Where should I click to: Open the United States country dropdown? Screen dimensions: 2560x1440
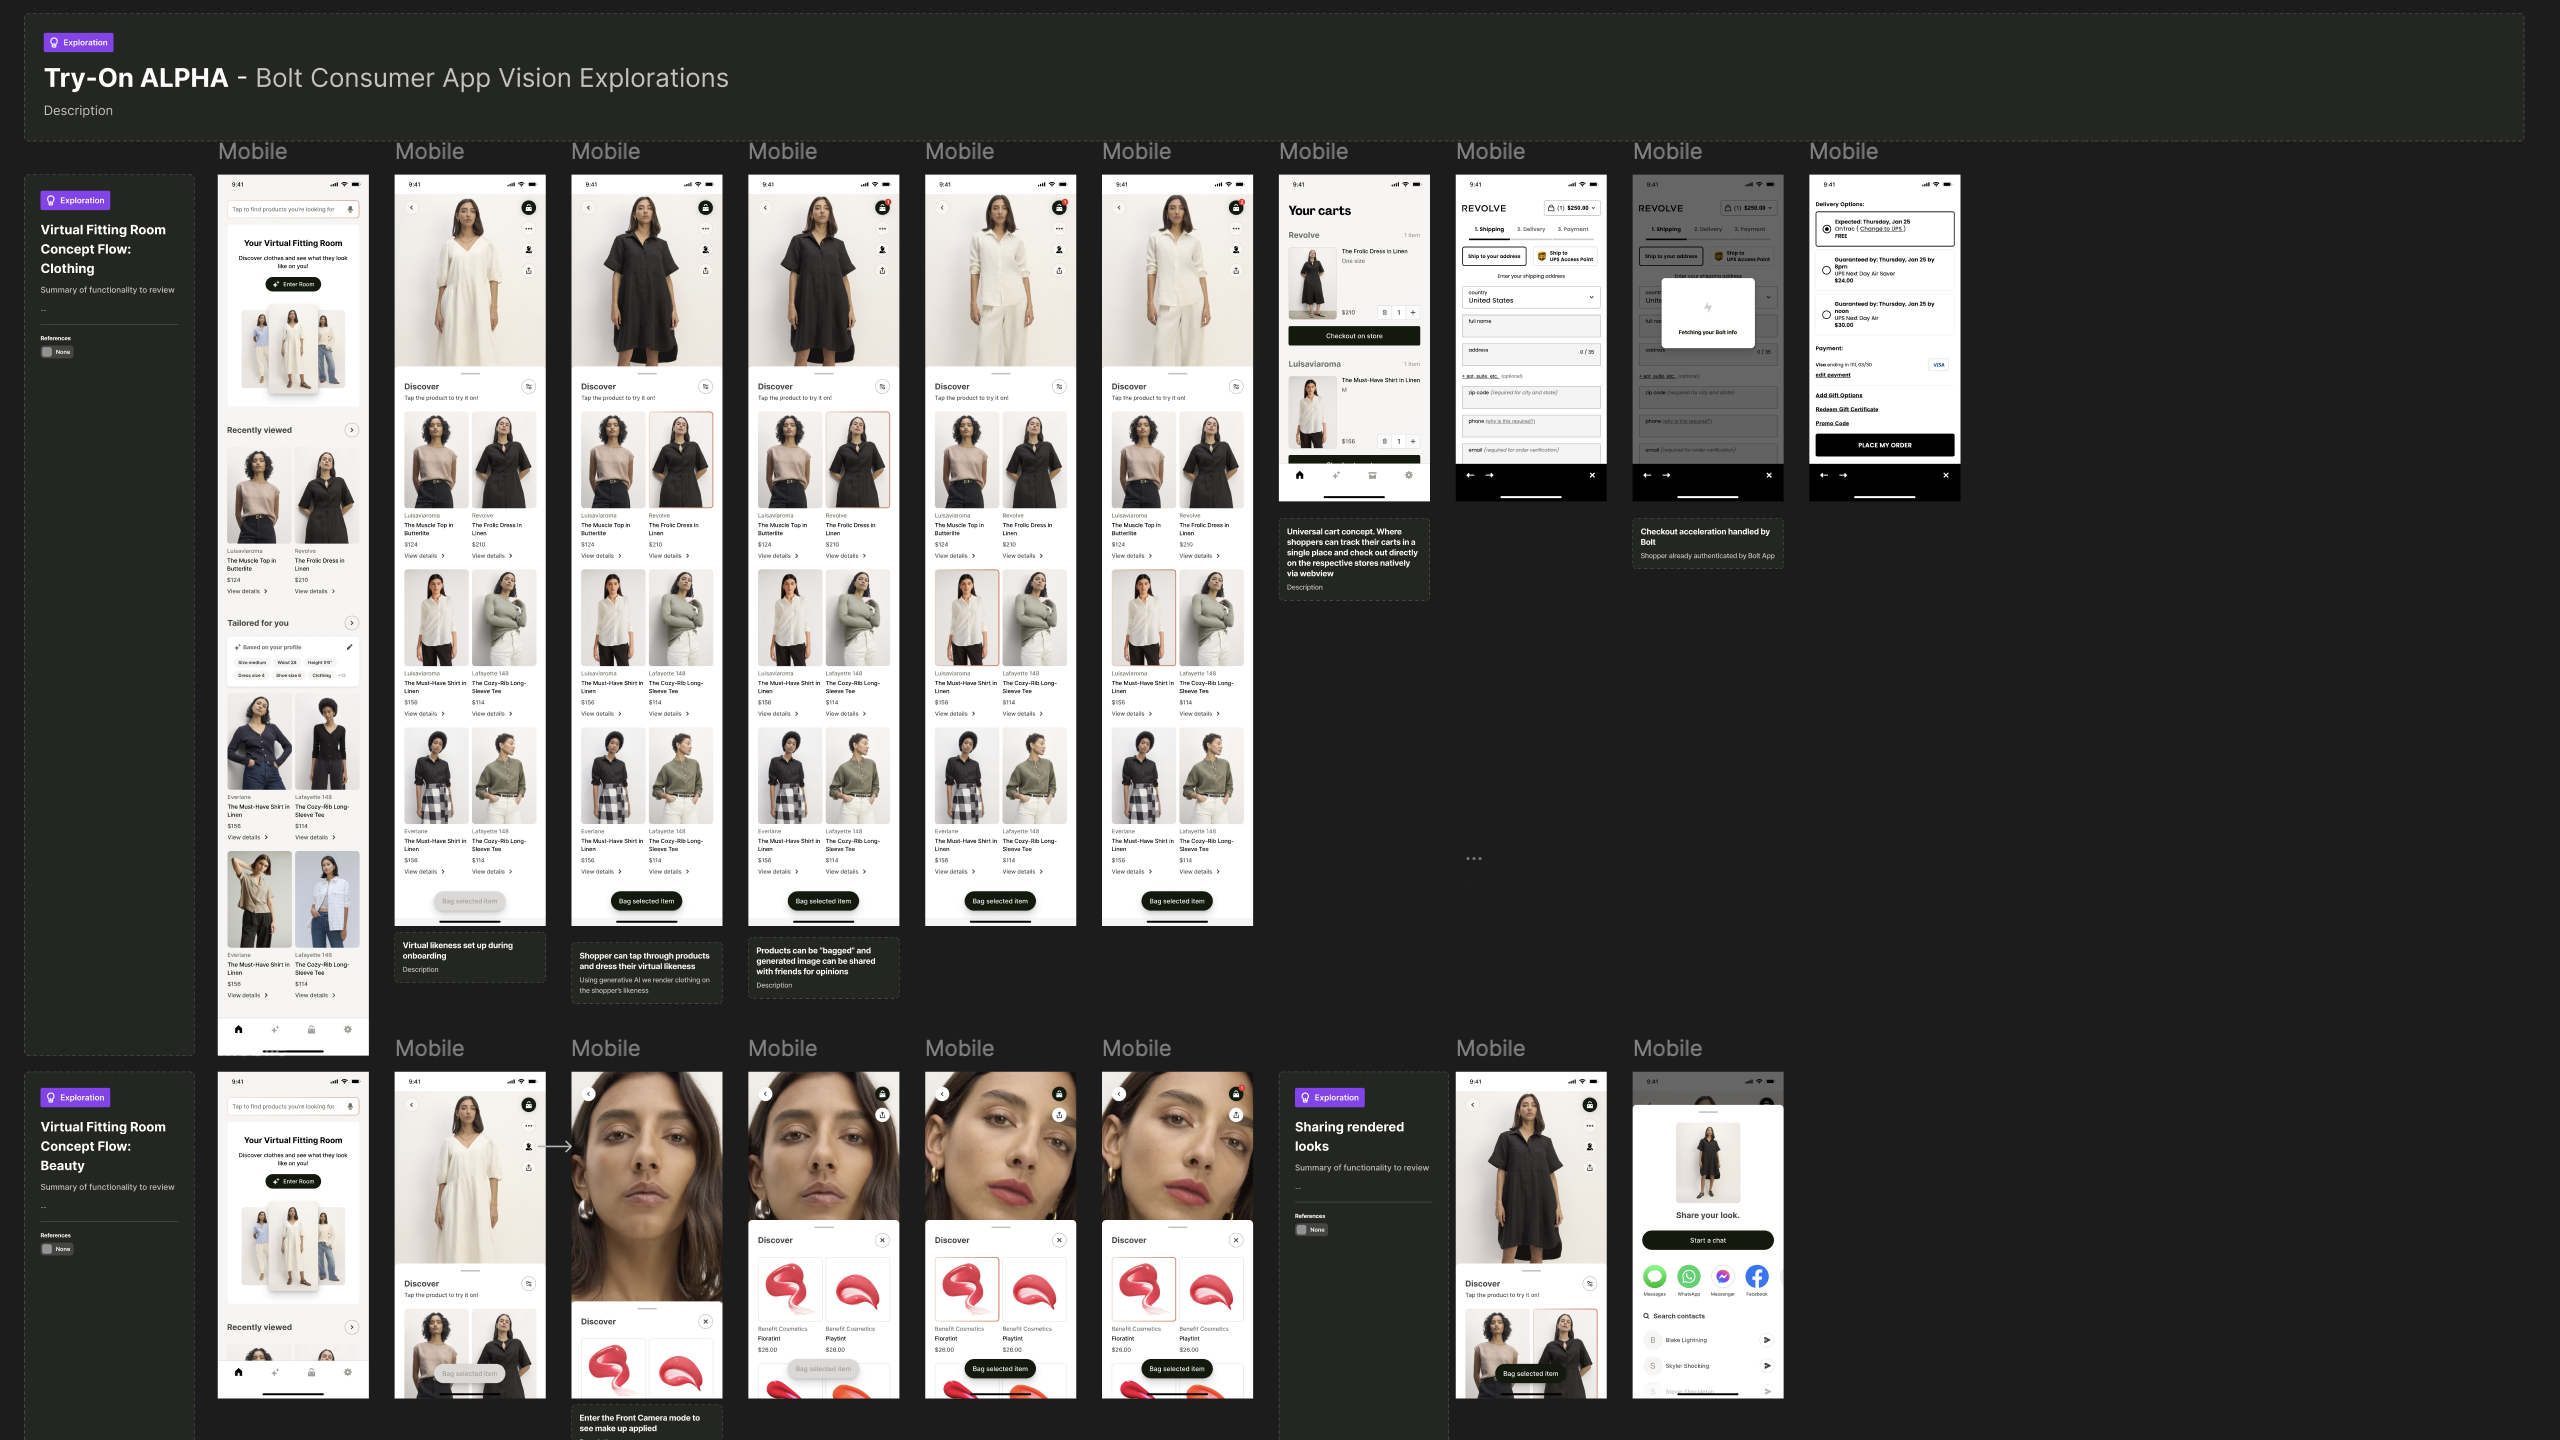click(1531, 297)
